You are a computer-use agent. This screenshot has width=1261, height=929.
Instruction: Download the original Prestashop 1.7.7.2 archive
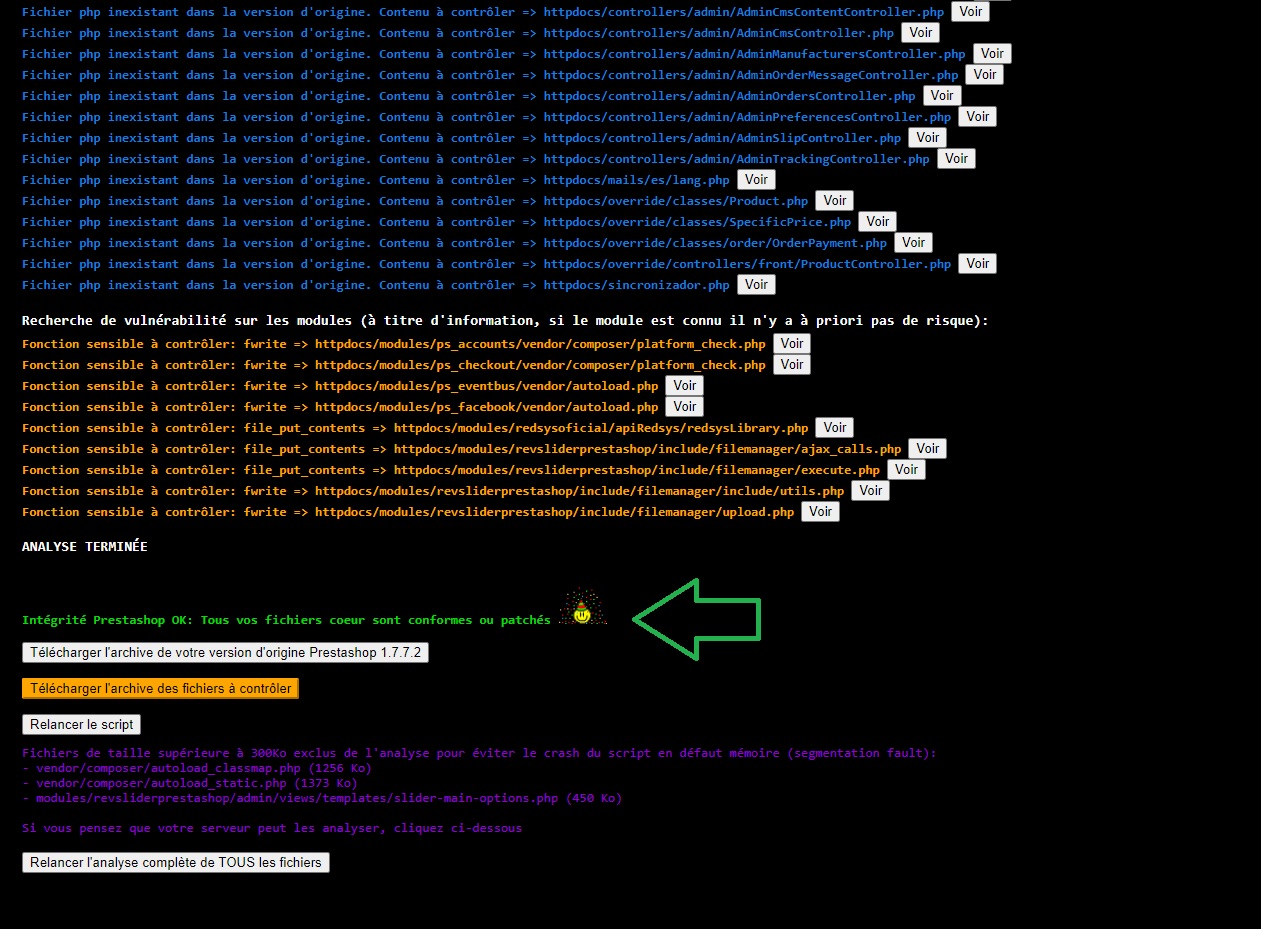click(x=225, y=653)
